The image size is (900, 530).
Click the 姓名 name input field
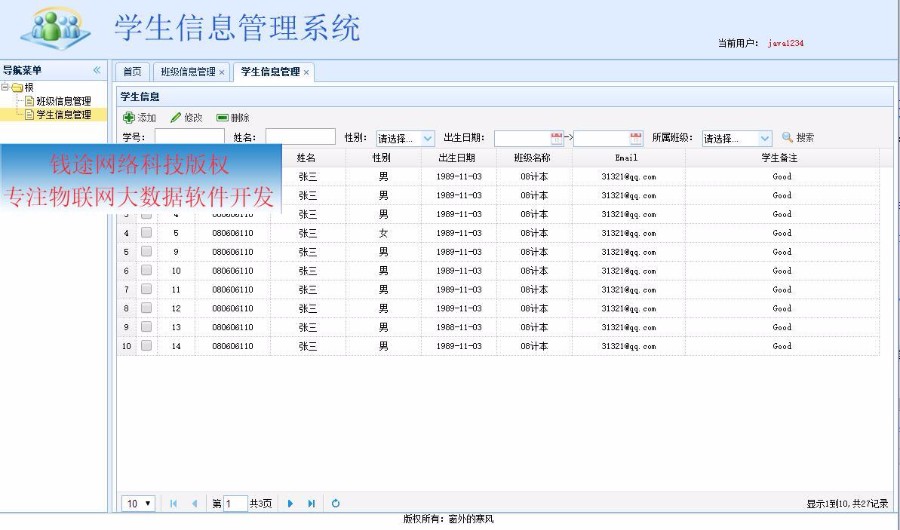[300, 137]
